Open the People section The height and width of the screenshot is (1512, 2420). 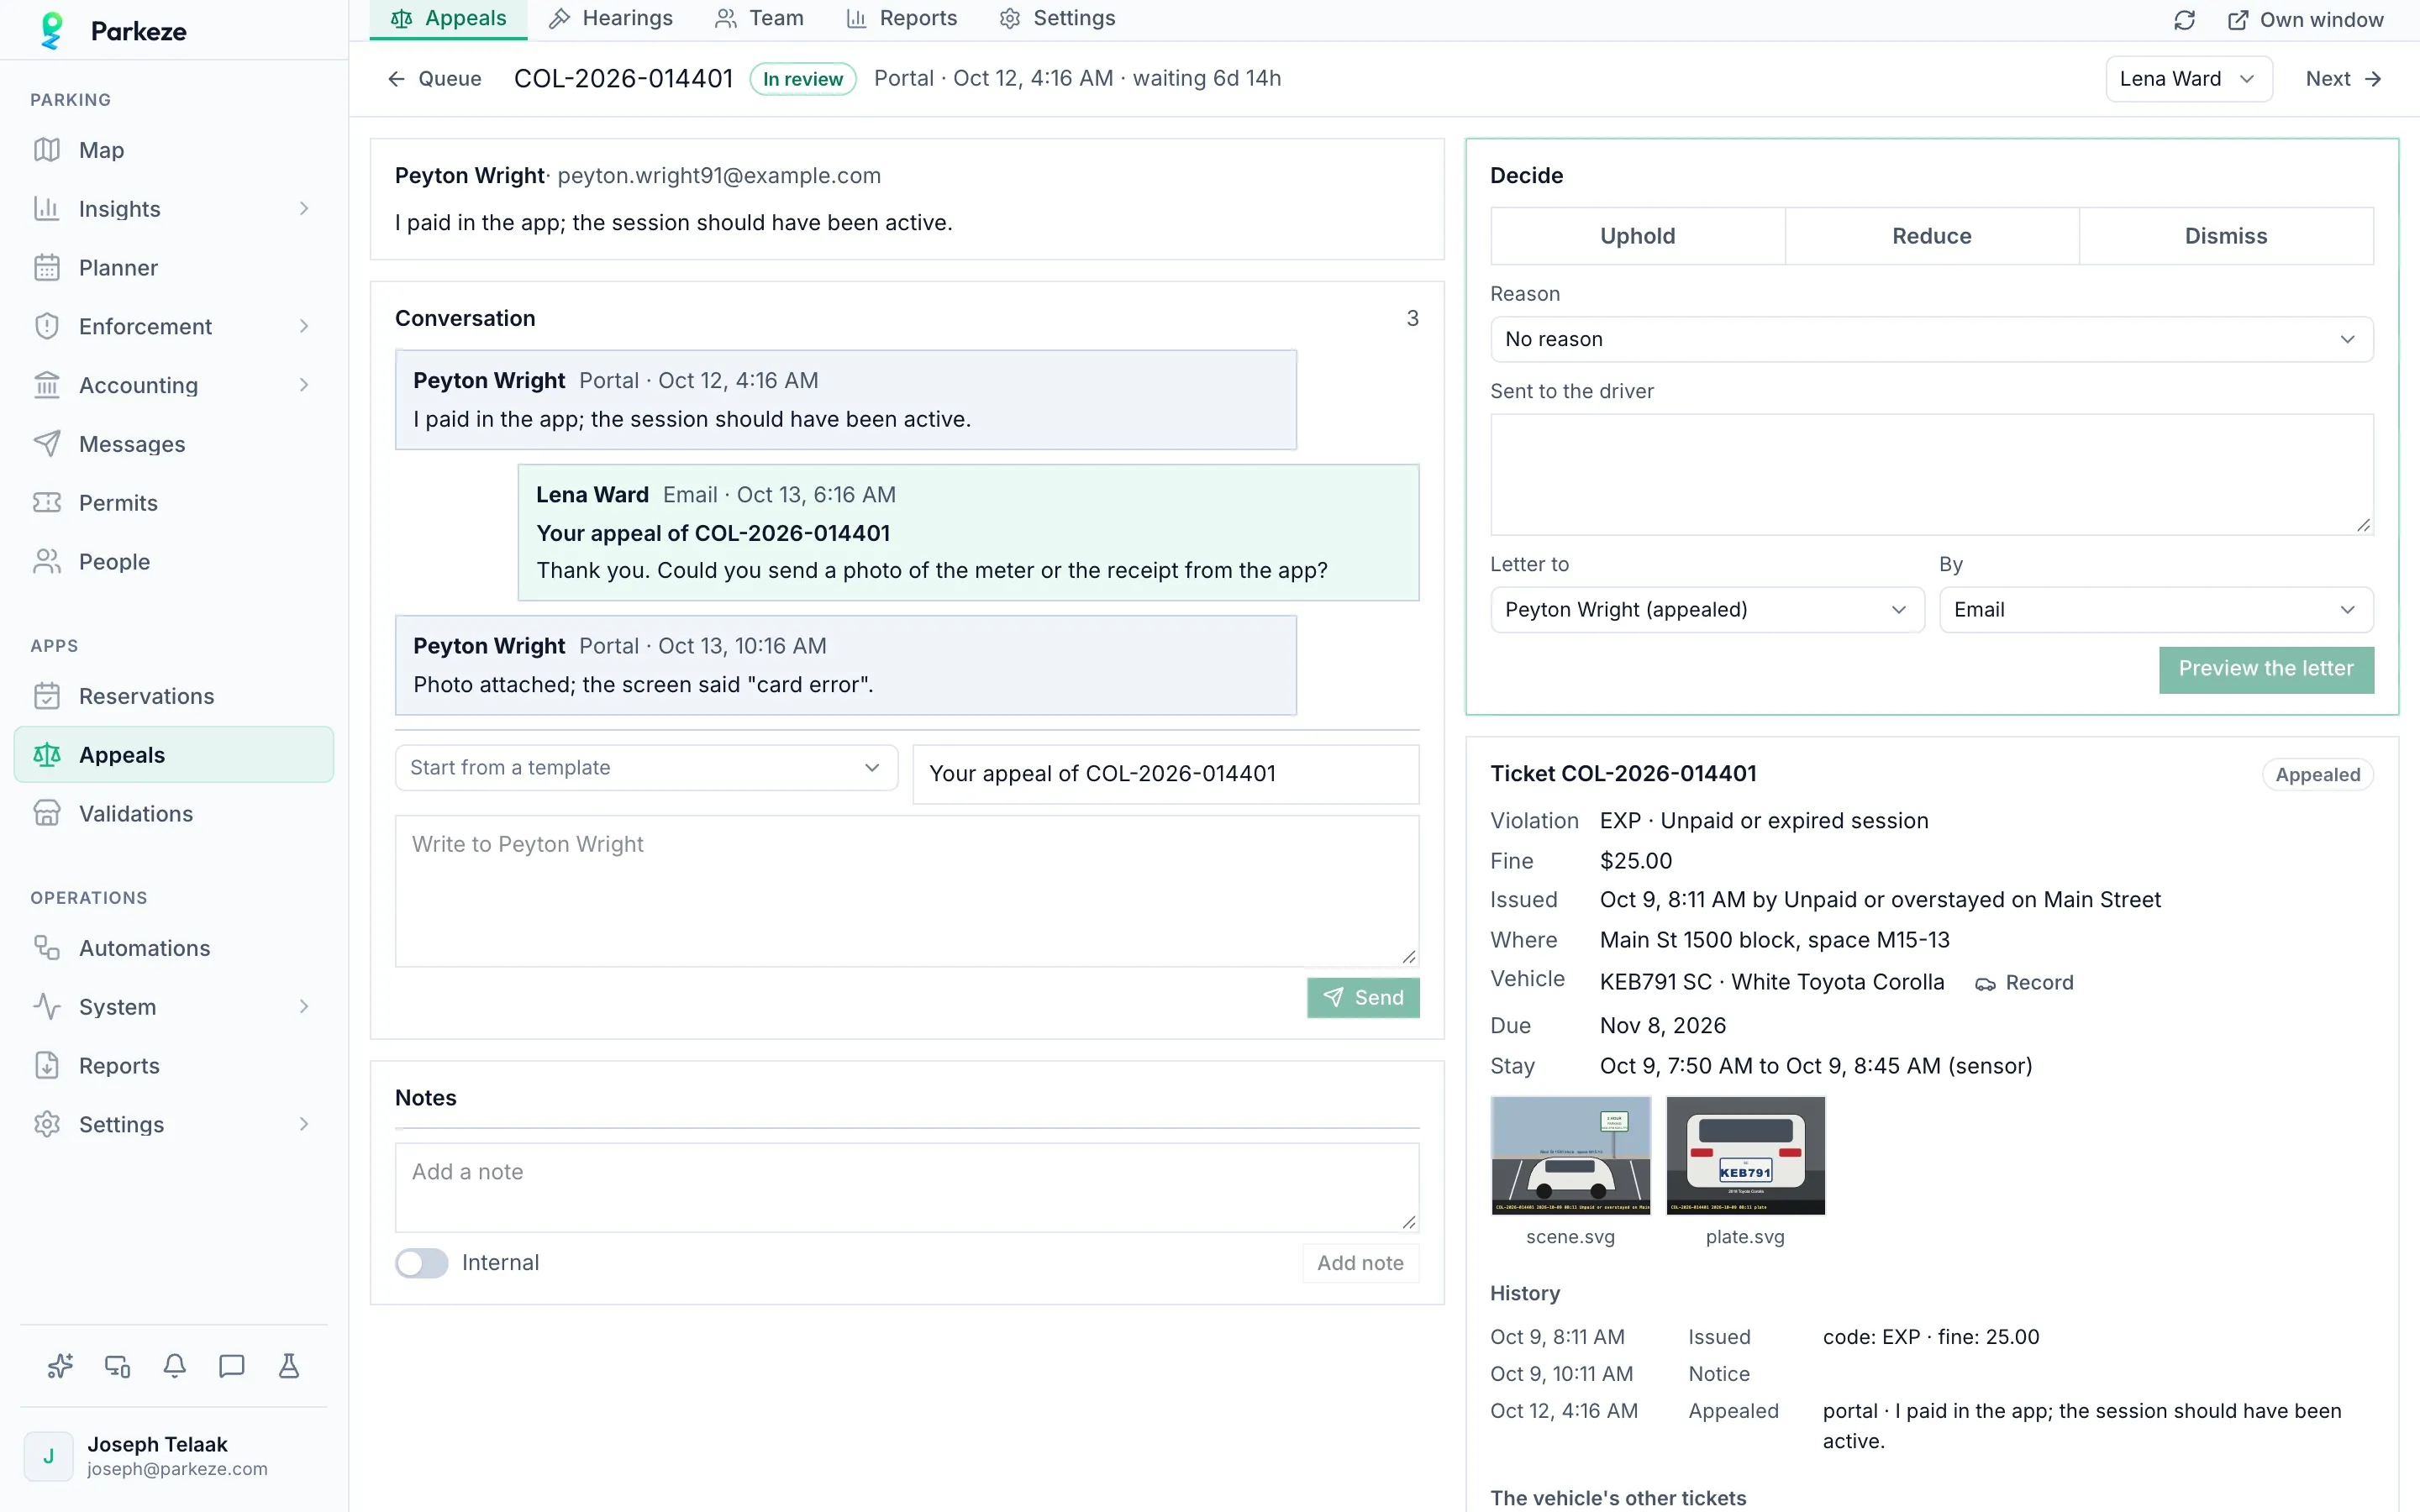point(173,562)
